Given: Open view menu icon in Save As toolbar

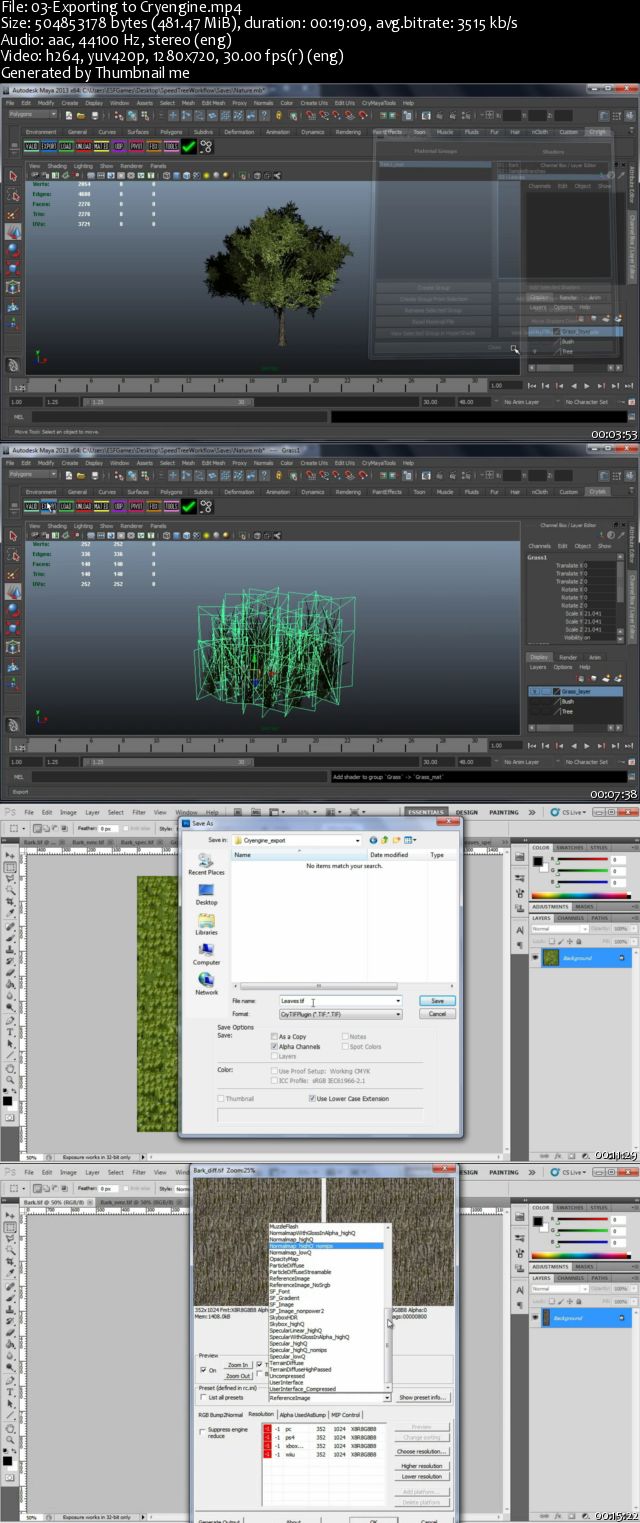Looking at the screenshot, I should click(x=410, y=840).
